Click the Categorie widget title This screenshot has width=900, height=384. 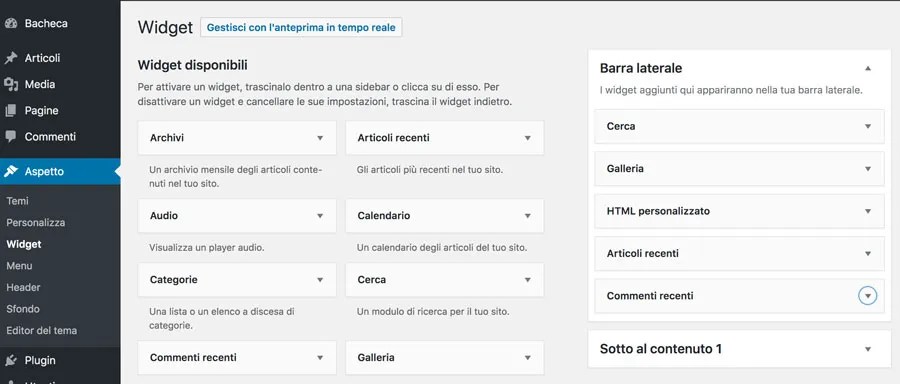(173, 280)
